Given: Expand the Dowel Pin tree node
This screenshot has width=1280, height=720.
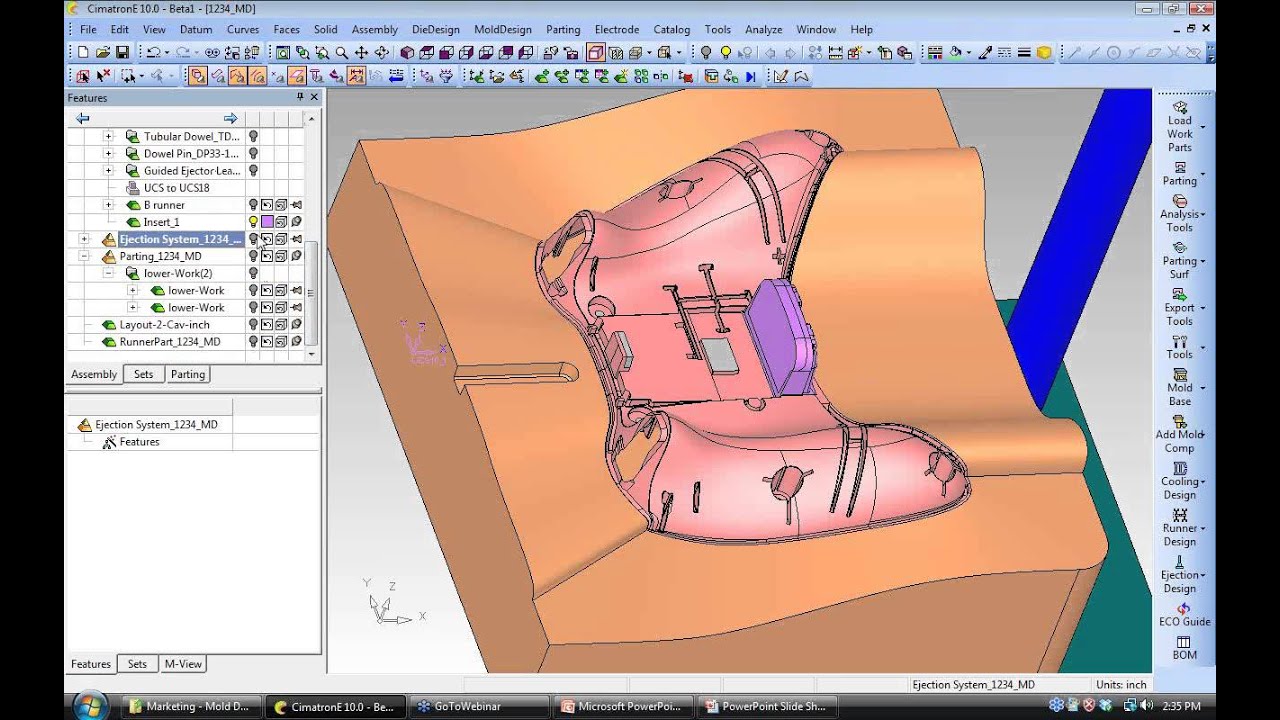Looking at the screenshot, I should click(108, 154).
